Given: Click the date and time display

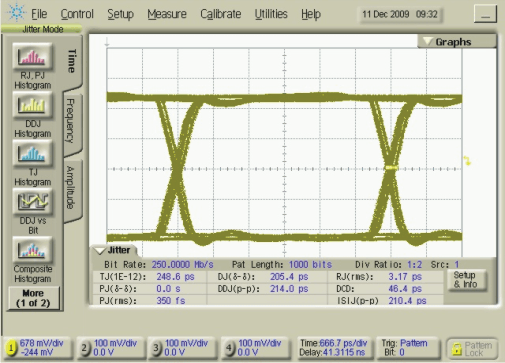Looking at the screenshot, I should pyautogui.click(x=400, y=14).
